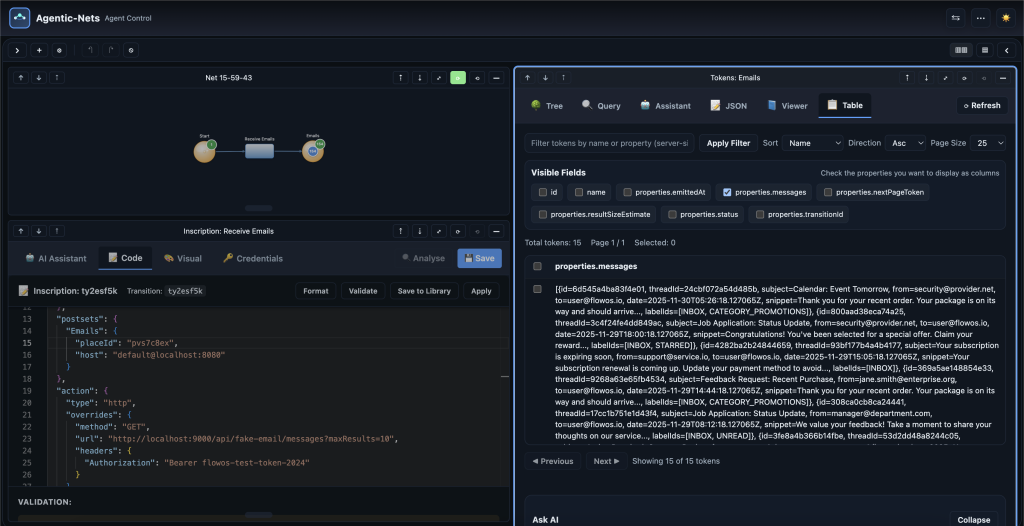Open the Credentials tab in Inscription panel
This screenshot has width=1024, height=526.
252,258
